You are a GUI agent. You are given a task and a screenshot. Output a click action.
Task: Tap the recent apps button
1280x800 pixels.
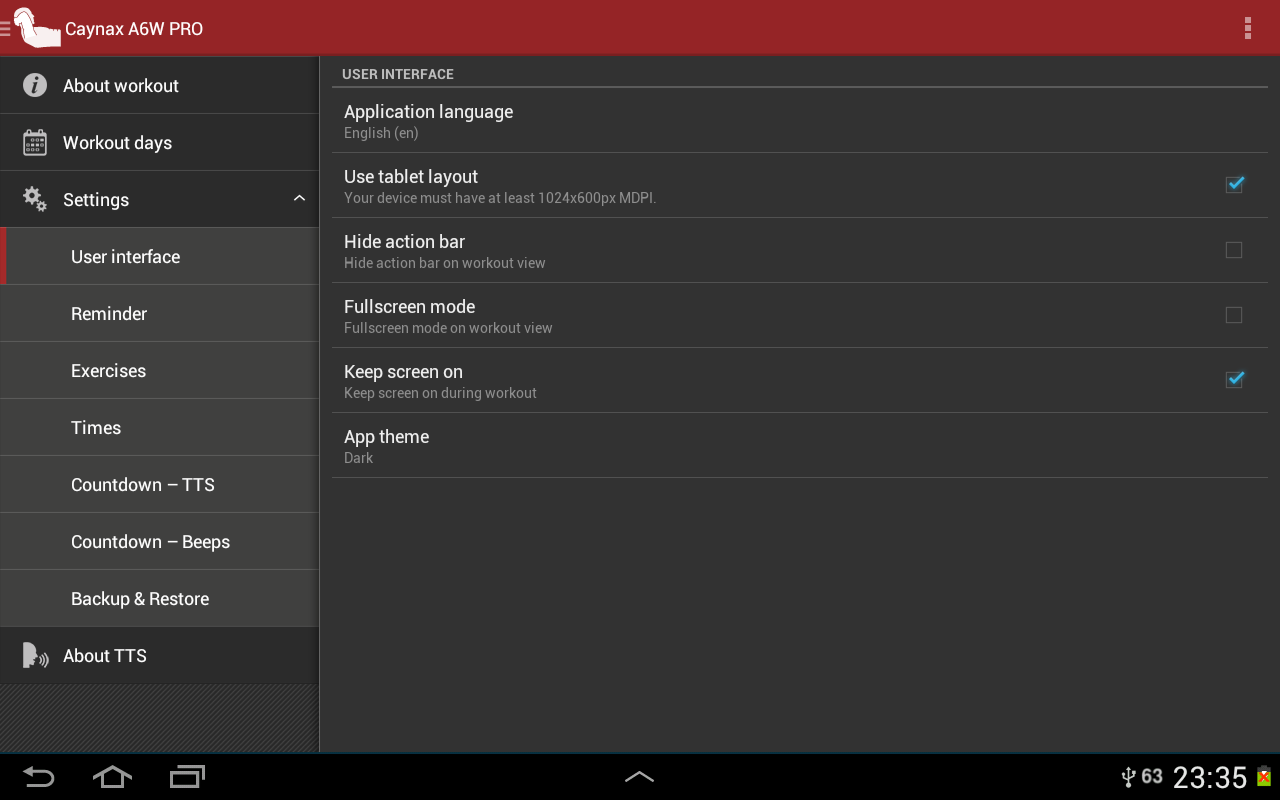187,776
